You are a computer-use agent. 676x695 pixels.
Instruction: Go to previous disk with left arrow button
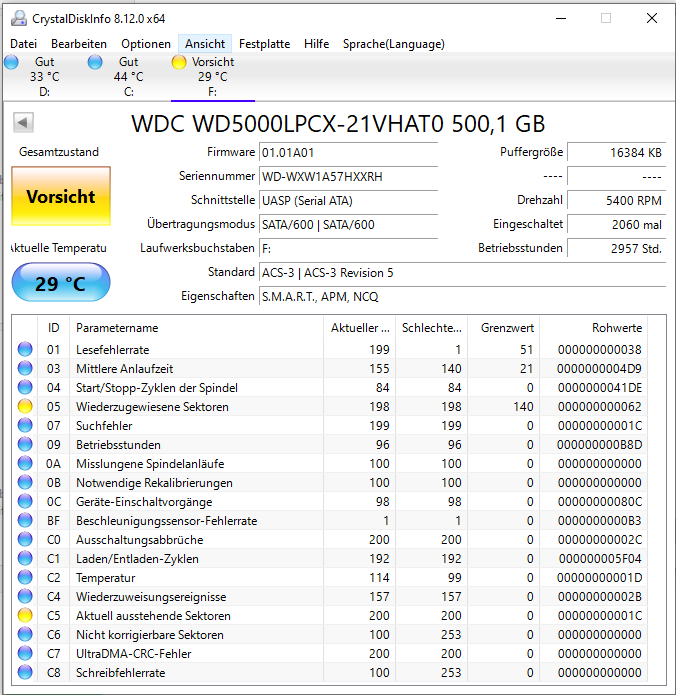(x=23, y=122)
